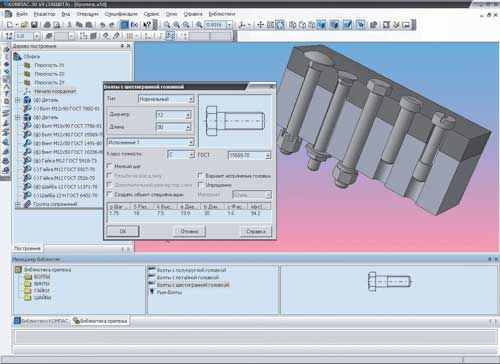Select the zoom-by-window magnifier icon
Screen dimensions: 500x364
pos(166,24)
